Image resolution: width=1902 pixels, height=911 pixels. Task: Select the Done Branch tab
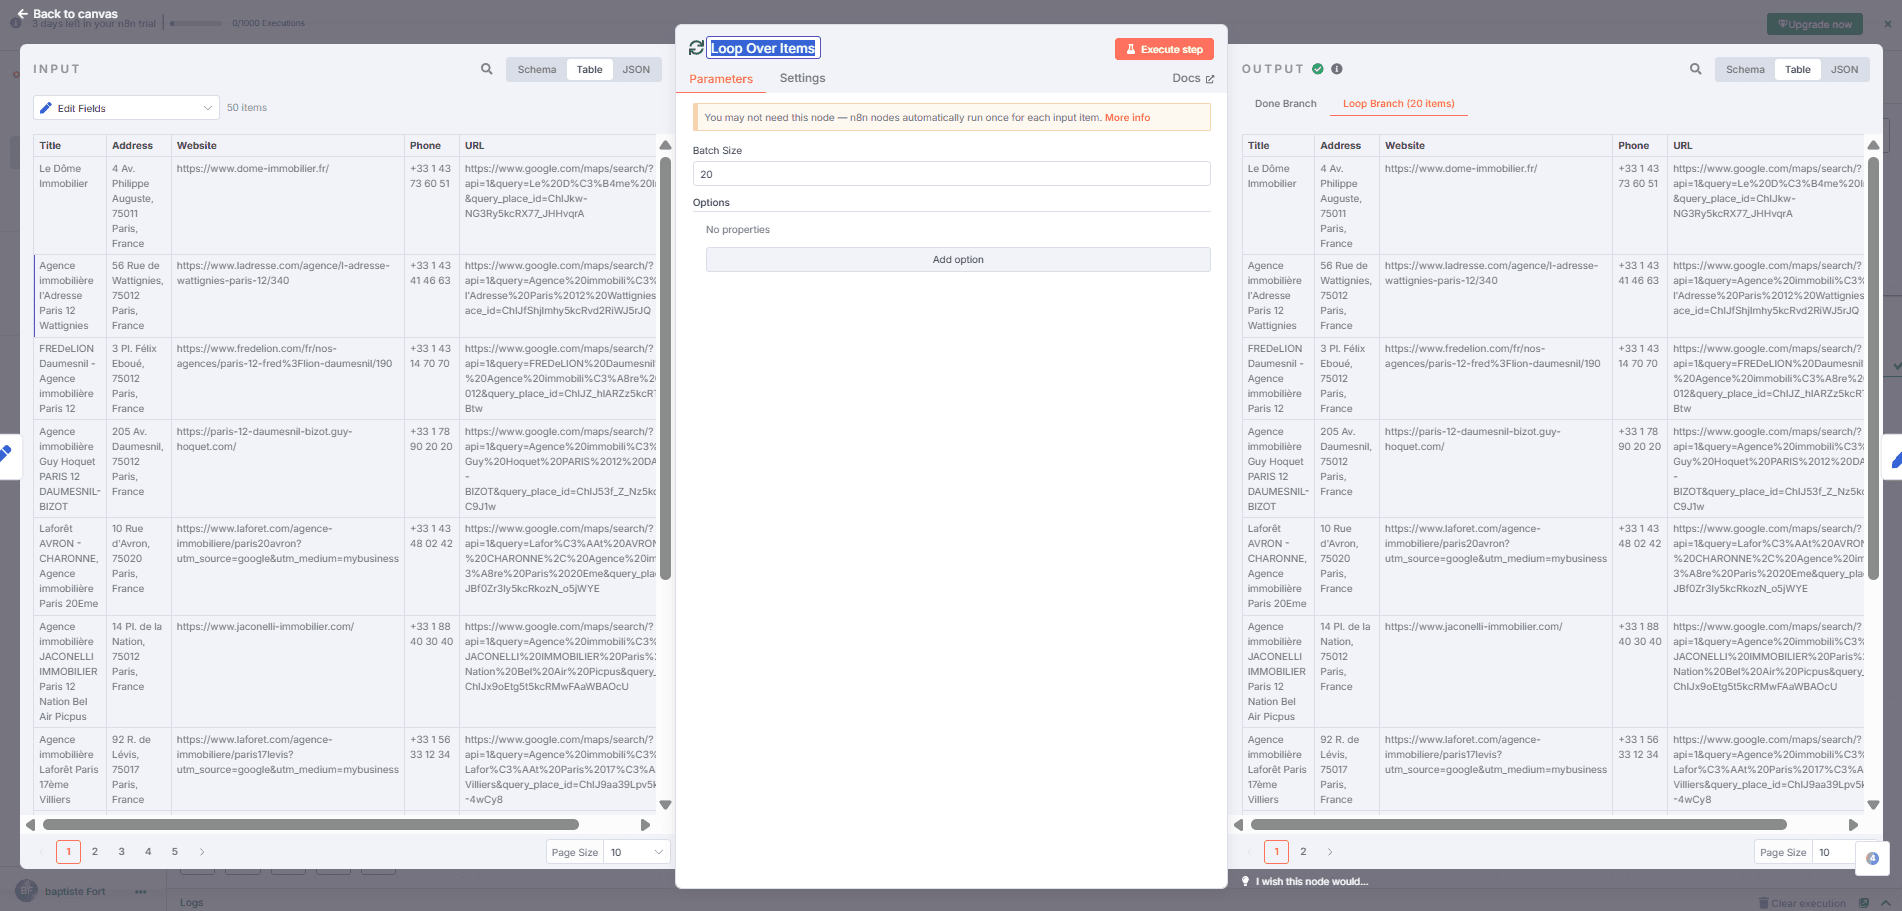point(1285,104)
